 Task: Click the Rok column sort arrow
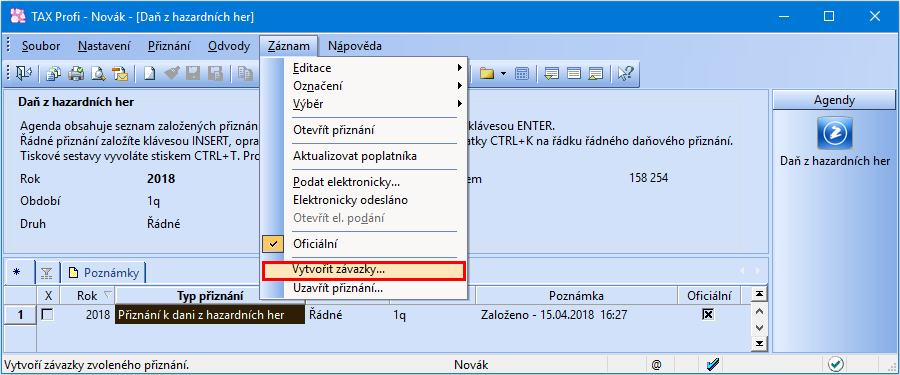tap(107, 296)
